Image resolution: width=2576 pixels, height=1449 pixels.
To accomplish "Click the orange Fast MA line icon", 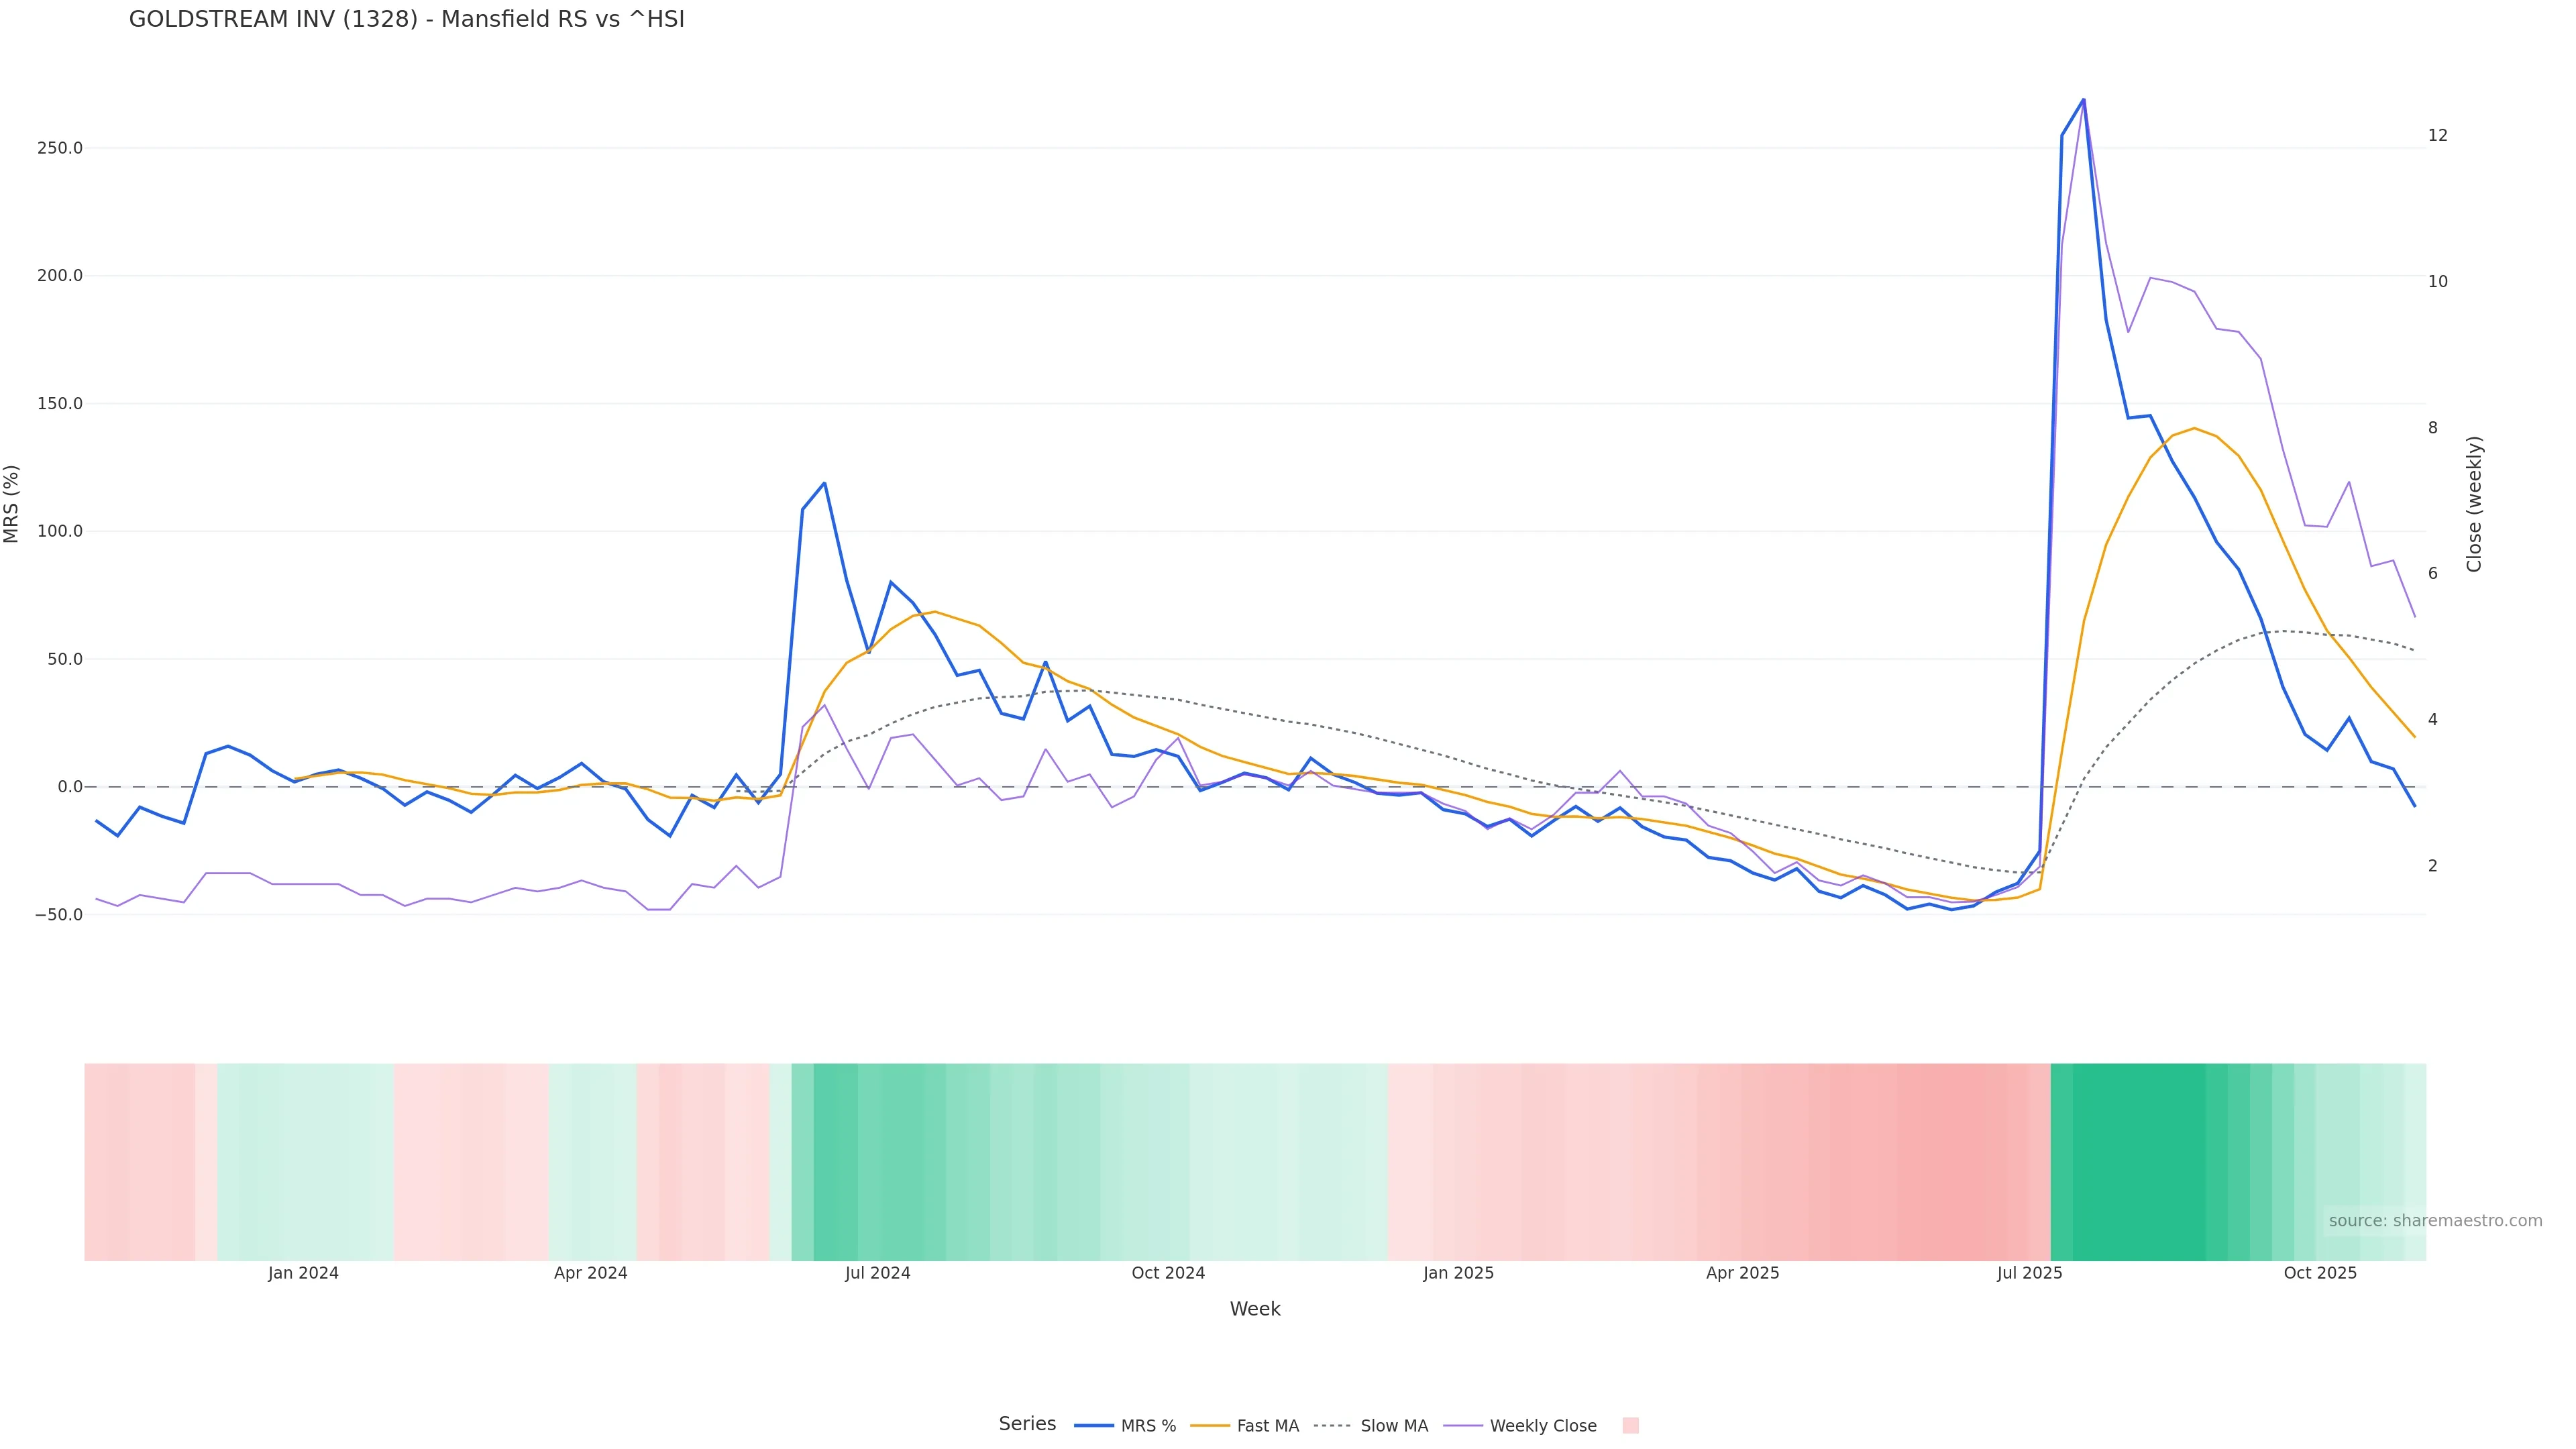I will (1210, 1426).
